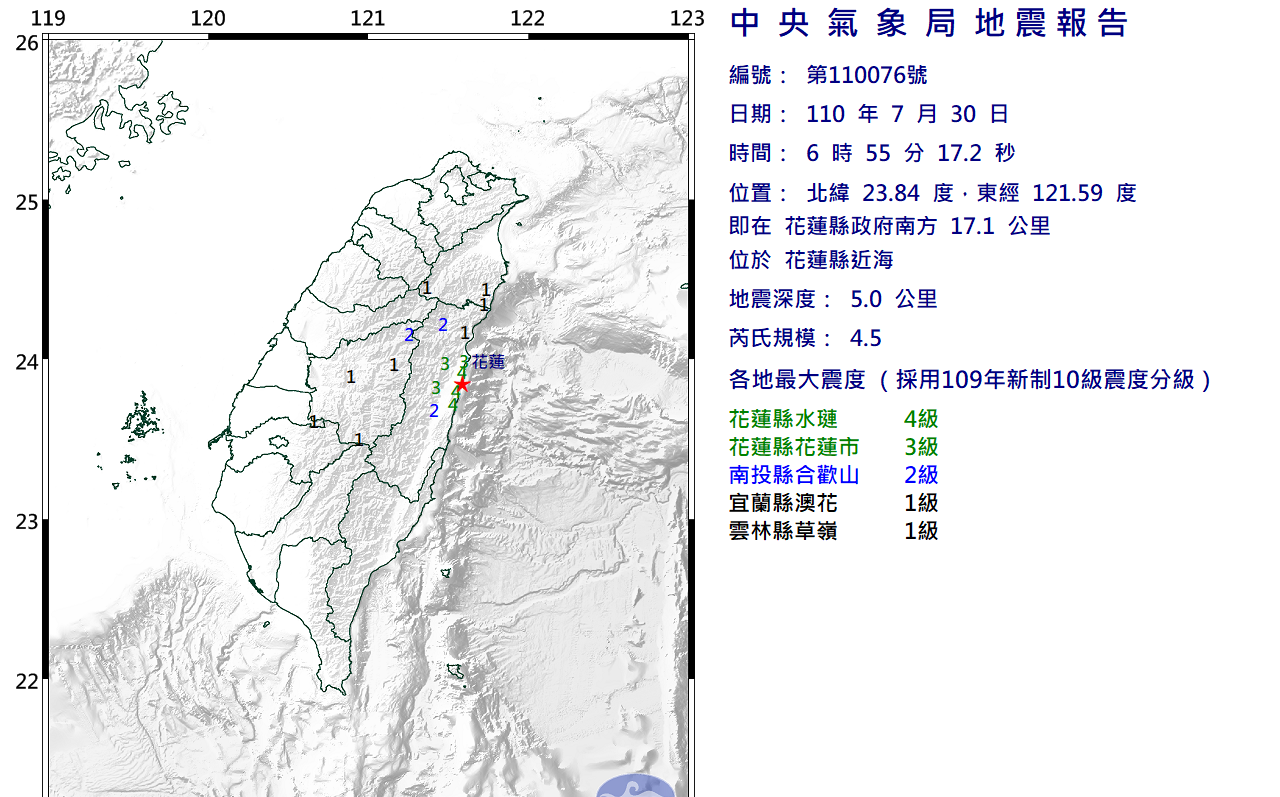Select the date value 110 年 7 月 30 日
This screenshot has width=1280, height=797.
tap(907, 114)
